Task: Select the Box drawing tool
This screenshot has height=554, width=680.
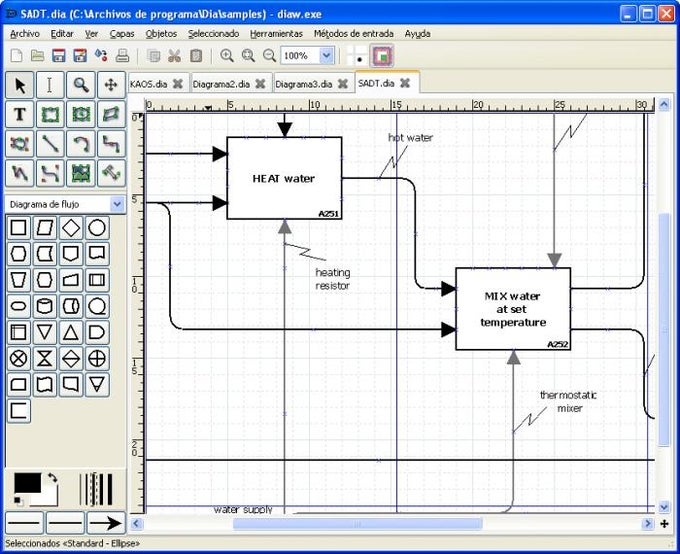Action: [50, 115]
